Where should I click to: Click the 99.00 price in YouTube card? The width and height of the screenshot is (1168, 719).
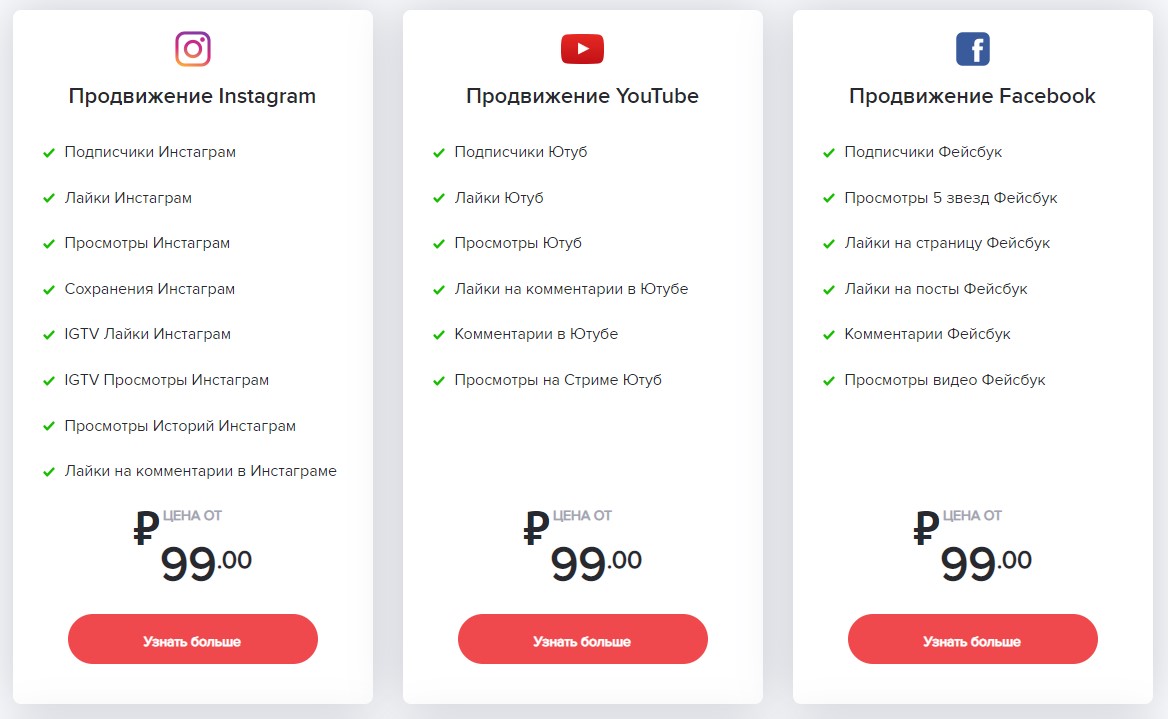(596, 563)
